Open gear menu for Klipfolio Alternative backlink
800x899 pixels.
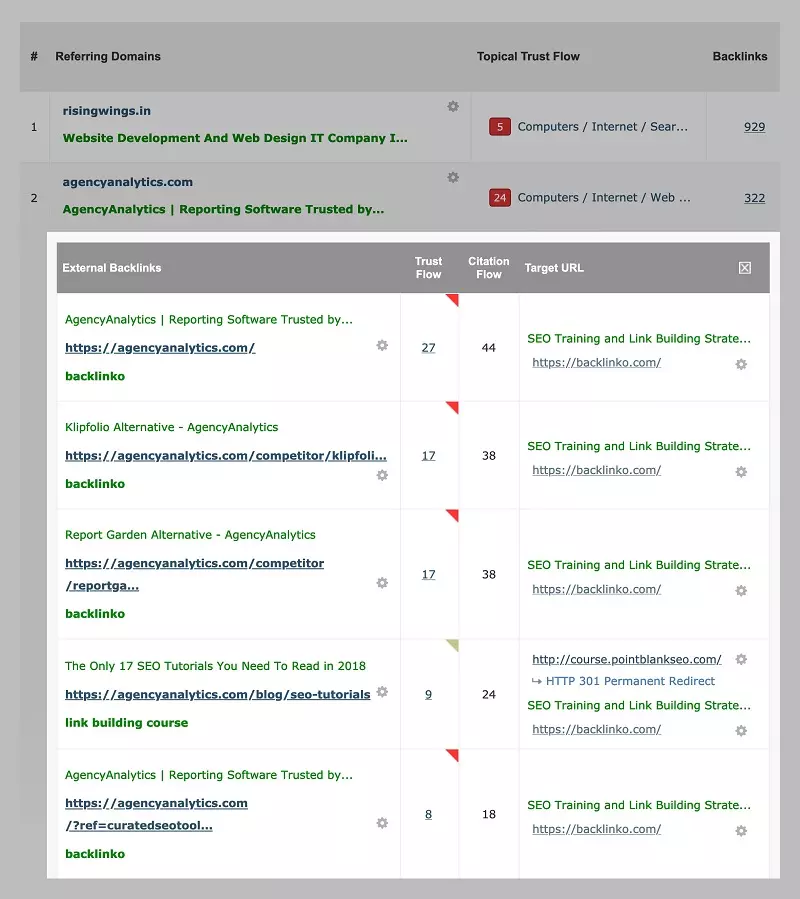[x=382, y=475]
